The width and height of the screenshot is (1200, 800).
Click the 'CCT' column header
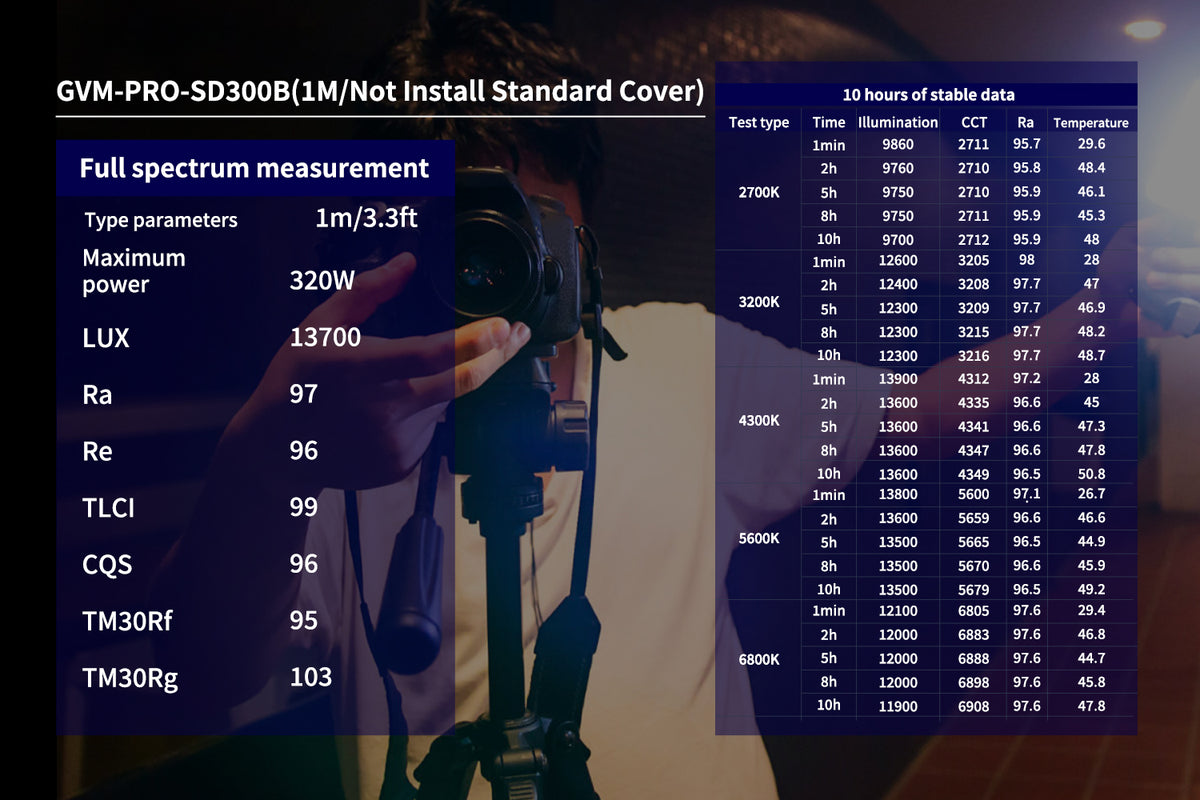(974, 122)
